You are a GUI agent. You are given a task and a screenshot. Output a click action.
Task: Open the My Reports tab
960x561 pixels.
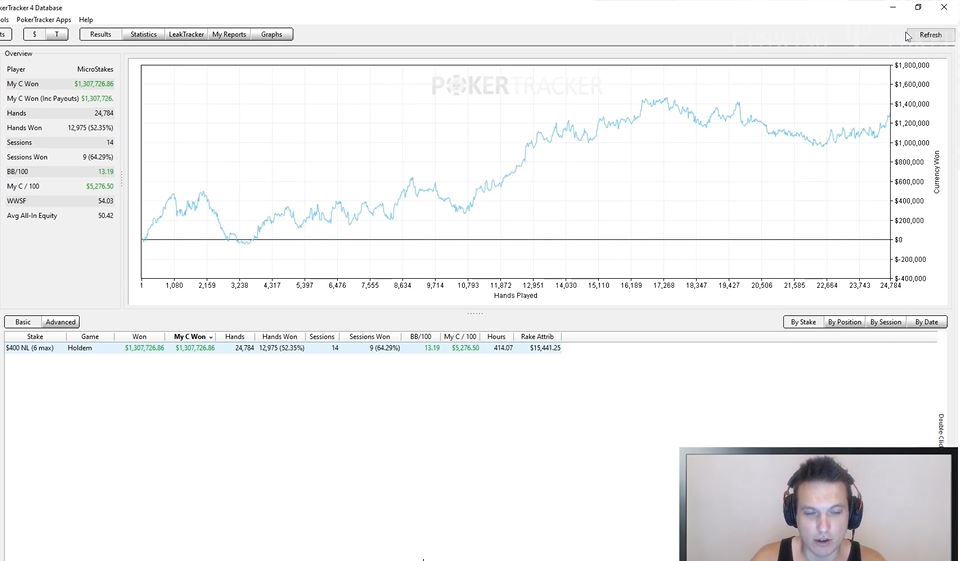[x=229, y=34]
